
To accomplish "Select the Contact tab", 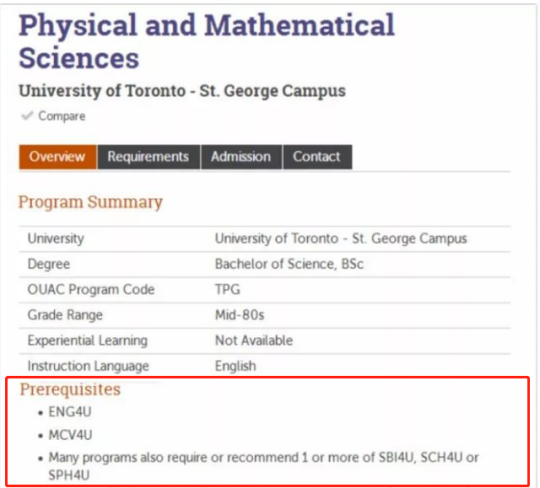I will coord(317,157).
